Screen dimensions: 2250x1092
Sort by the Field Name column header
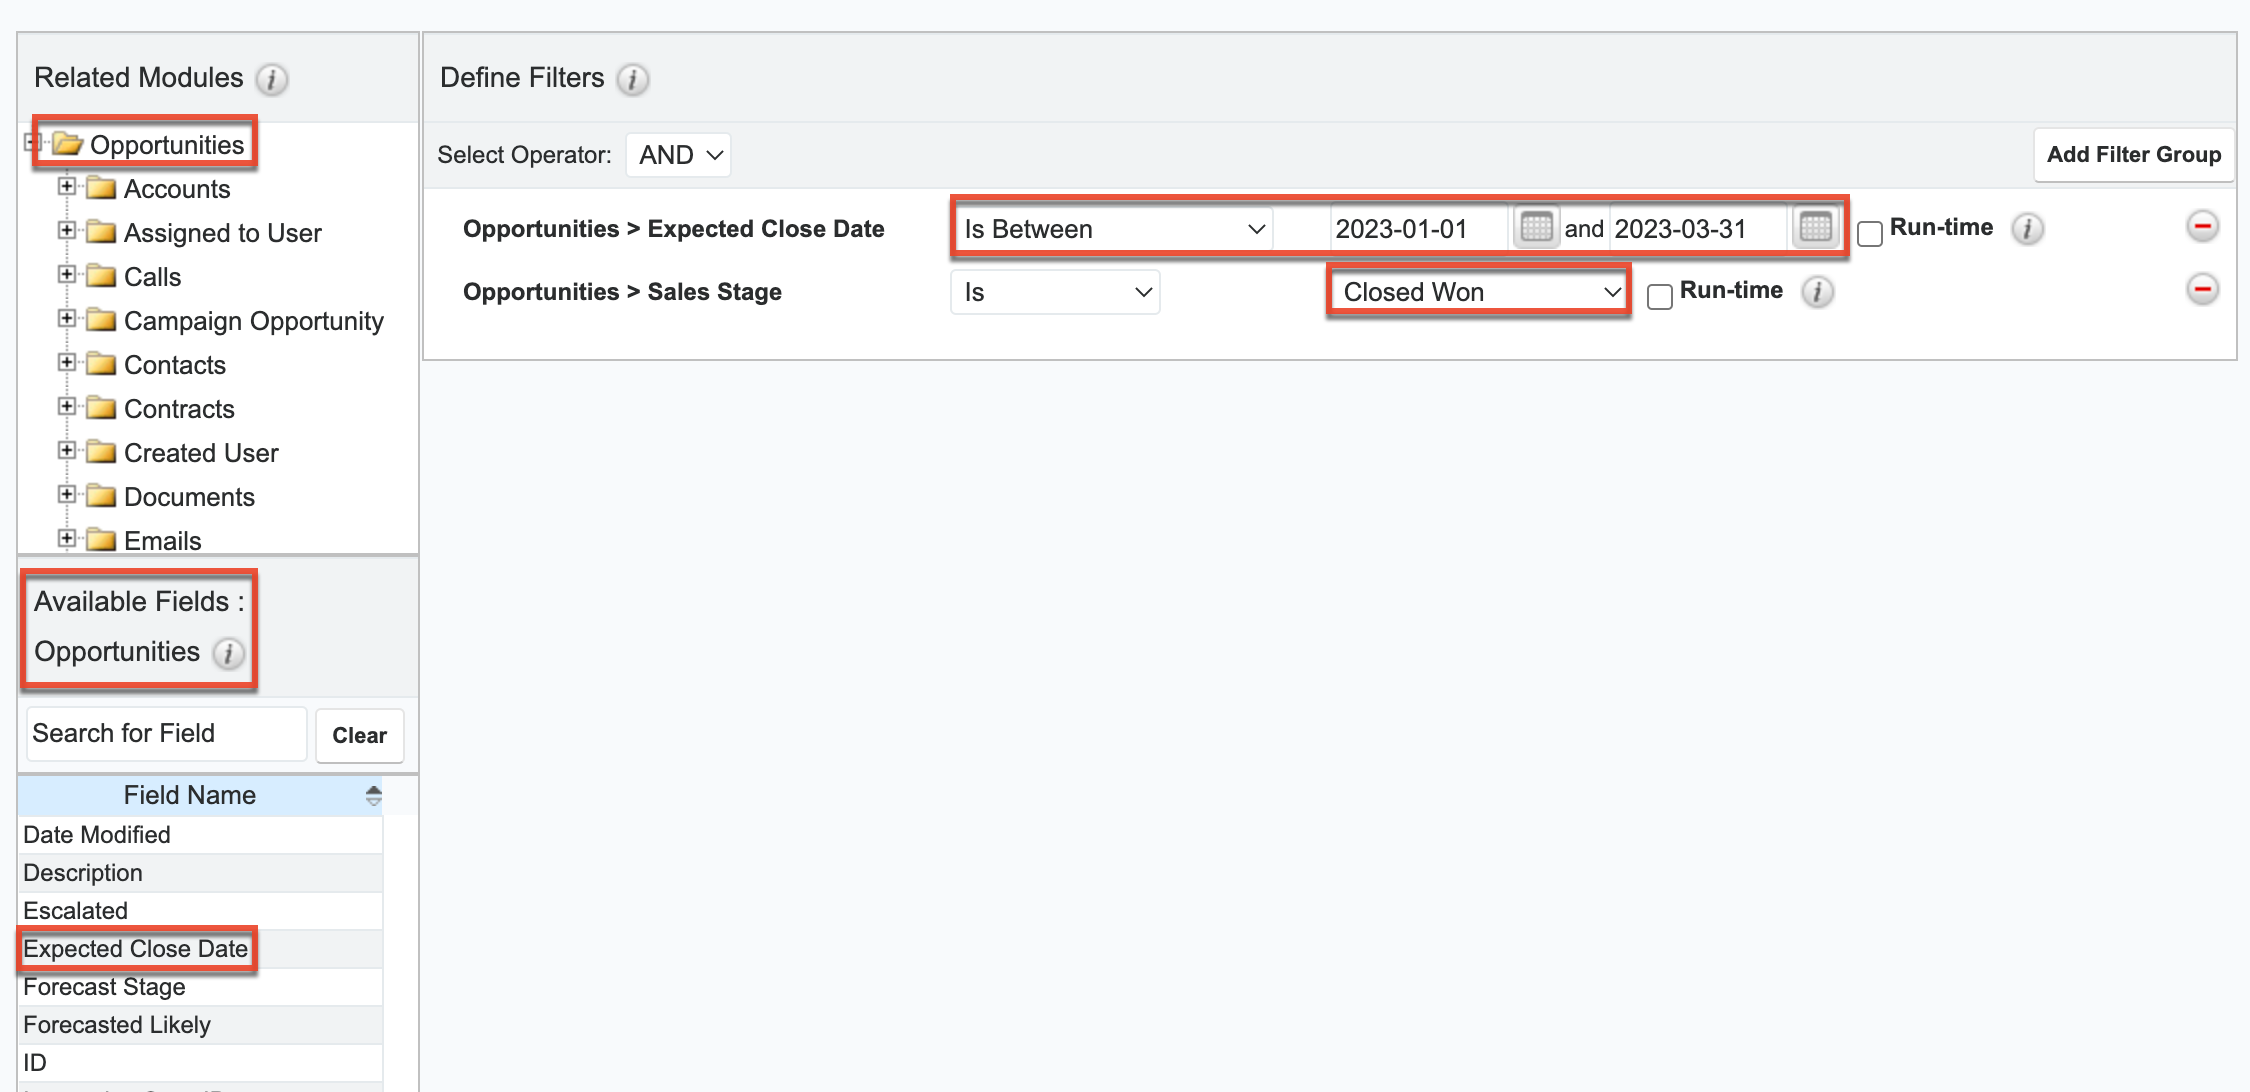coord(190,795)
